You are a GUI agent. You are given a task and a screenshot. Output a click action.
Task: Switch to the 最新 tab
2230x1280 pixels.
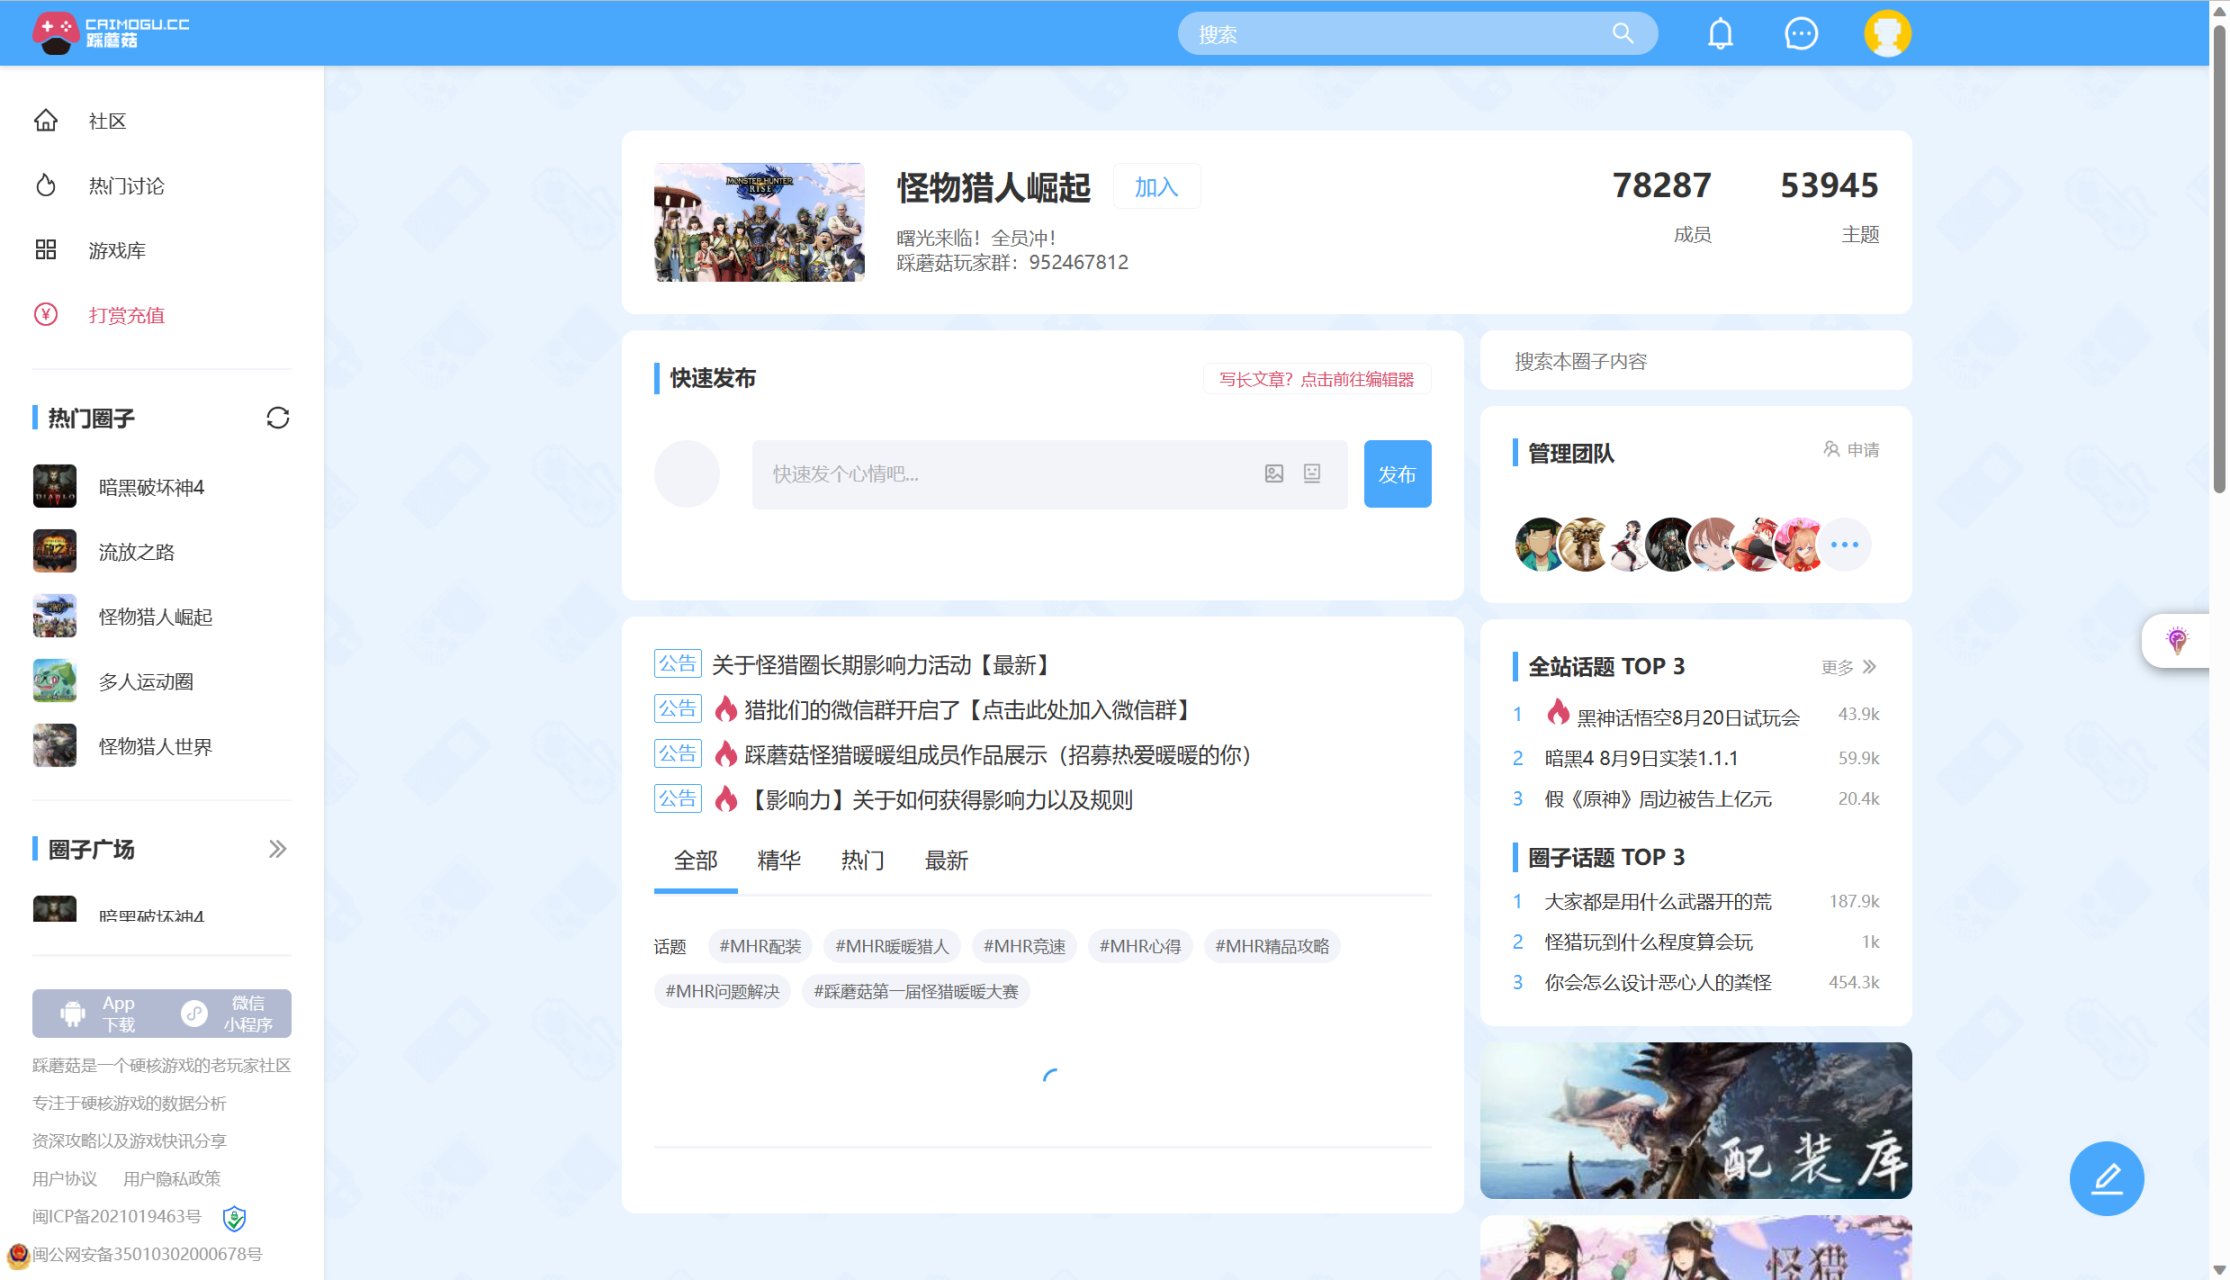pos(947,860)
